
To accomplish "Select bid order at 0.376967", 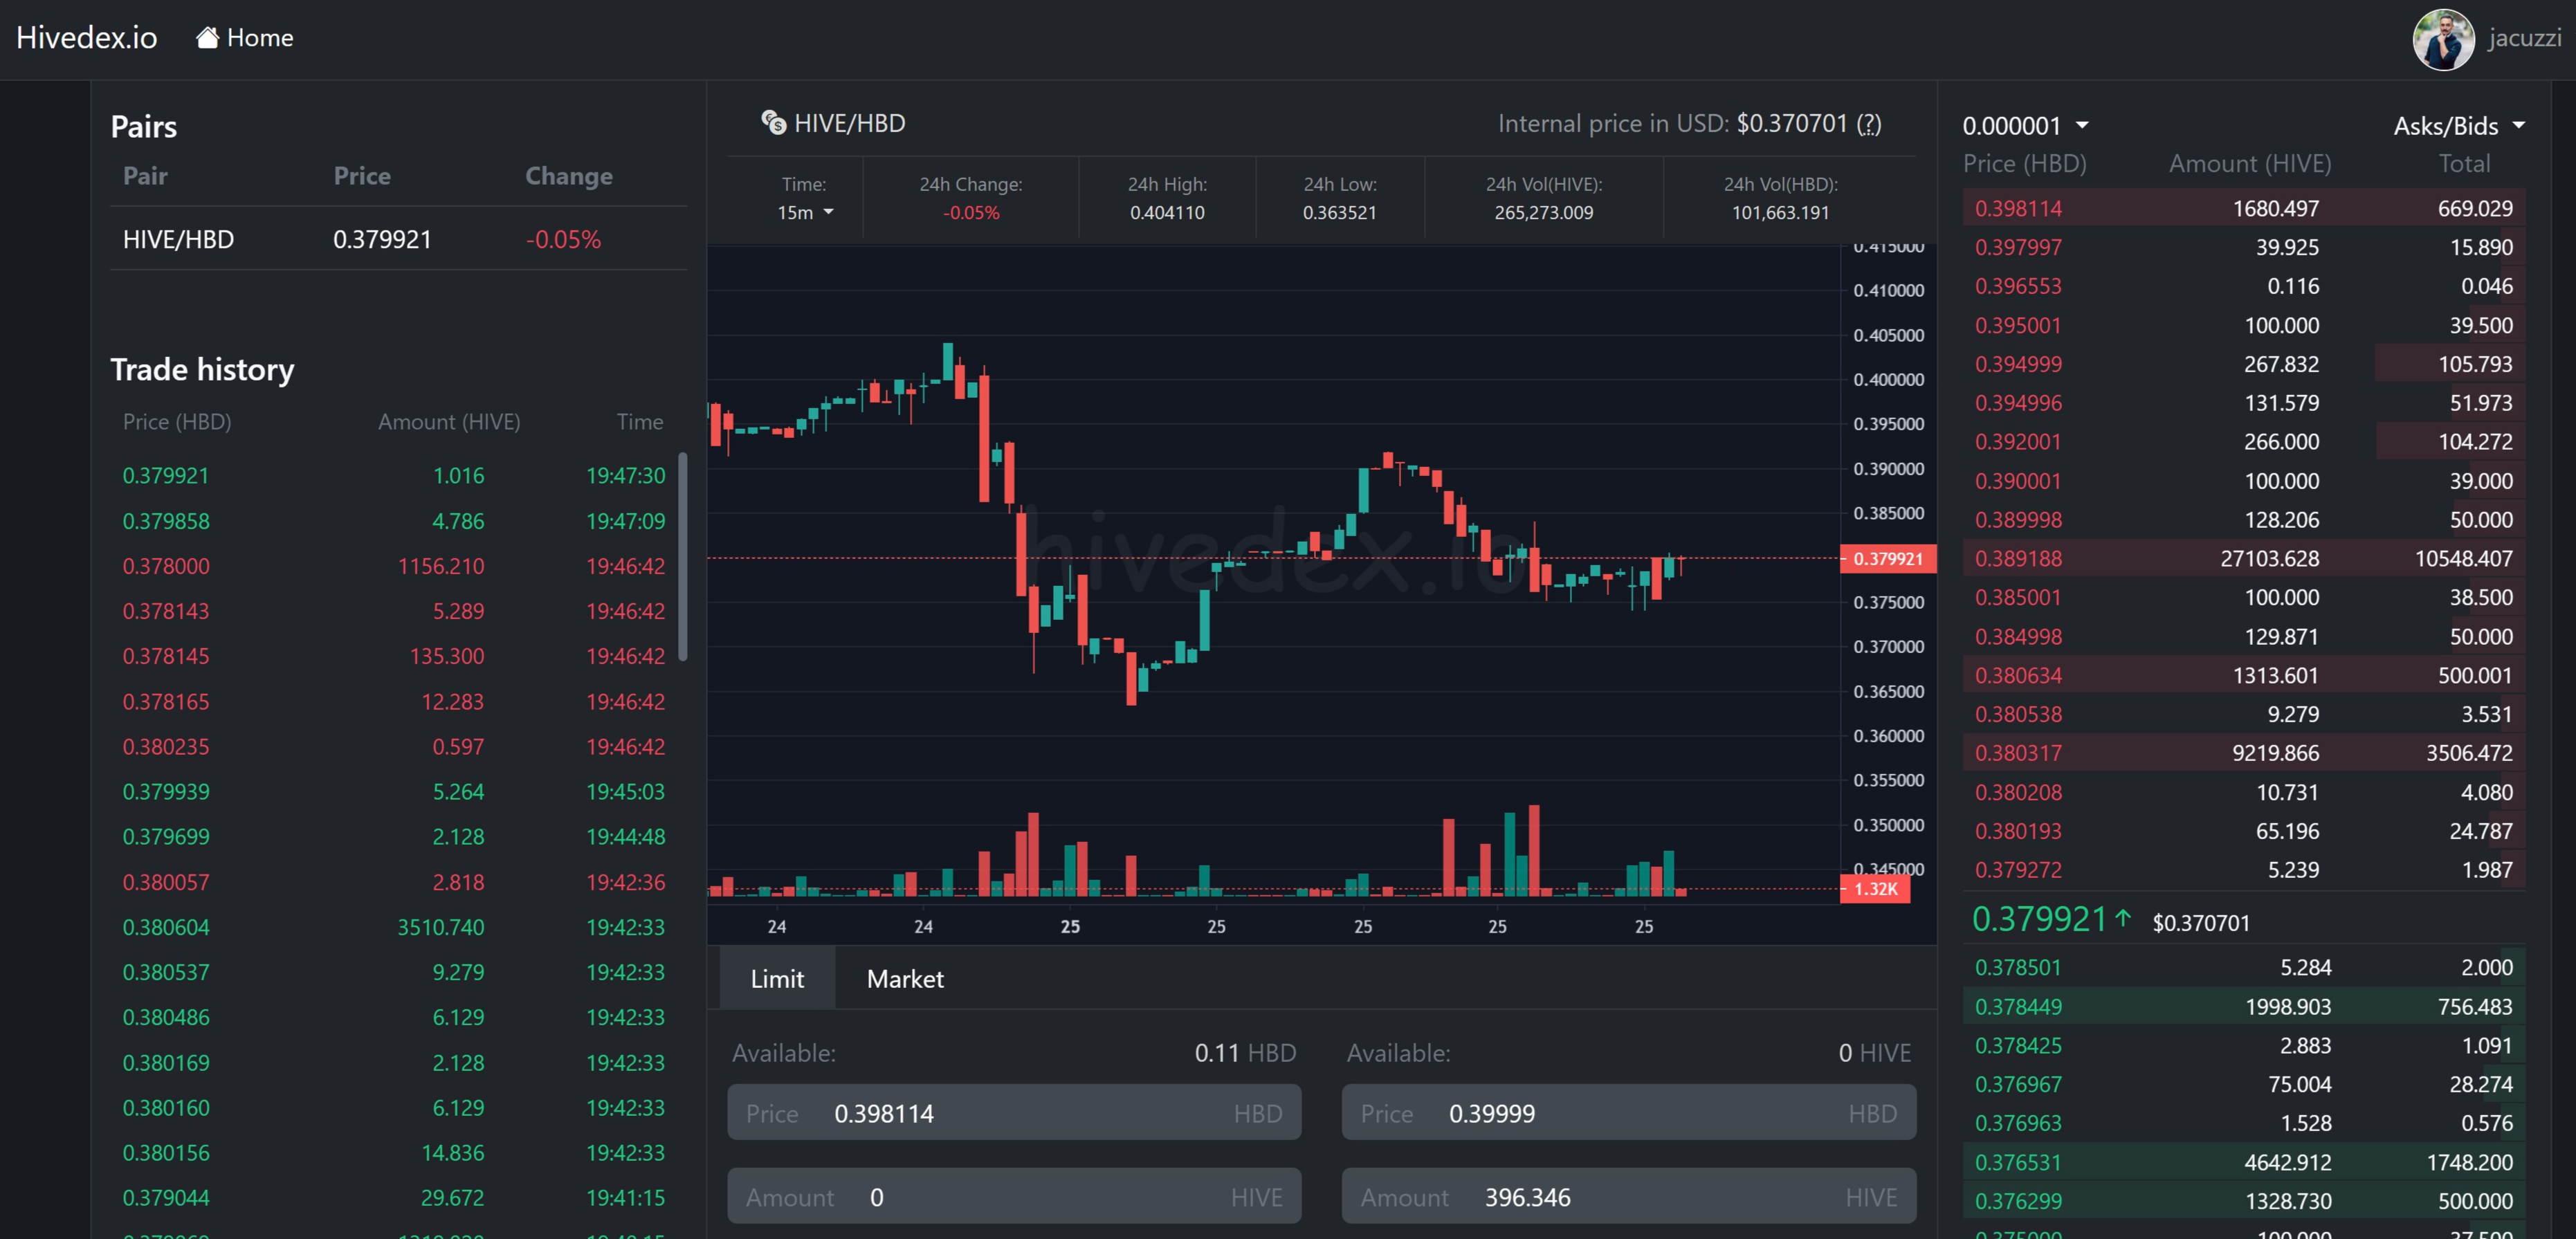I will coord(2243,1084).
